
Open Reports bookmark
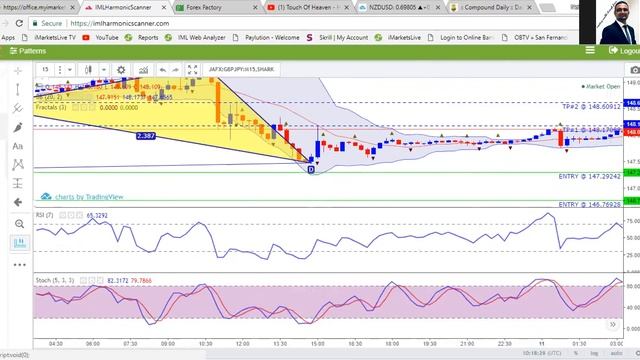142,38
